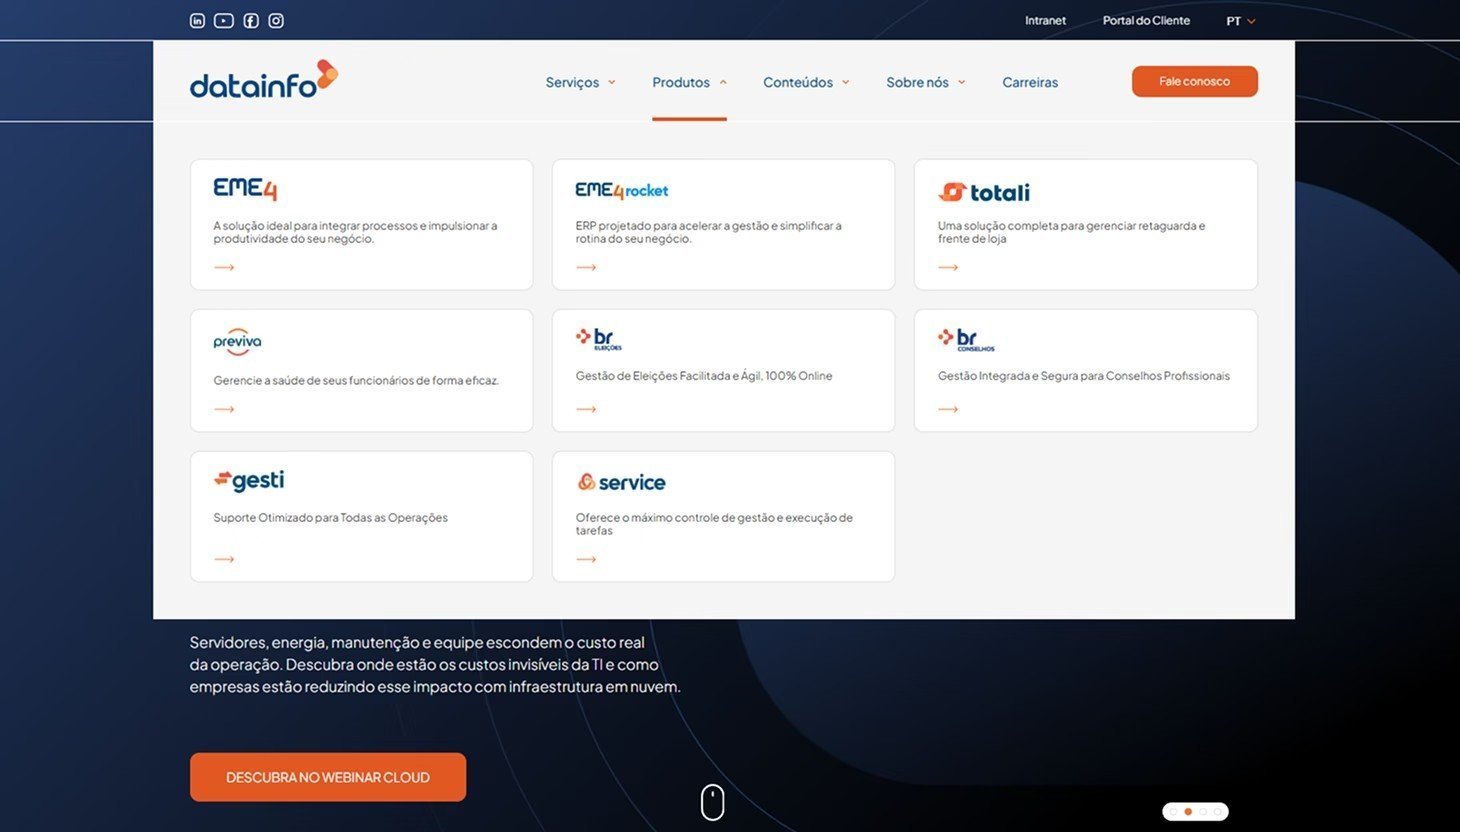Click the EME4 product logo
1460x832 pixels.
(x=245, y=189)
